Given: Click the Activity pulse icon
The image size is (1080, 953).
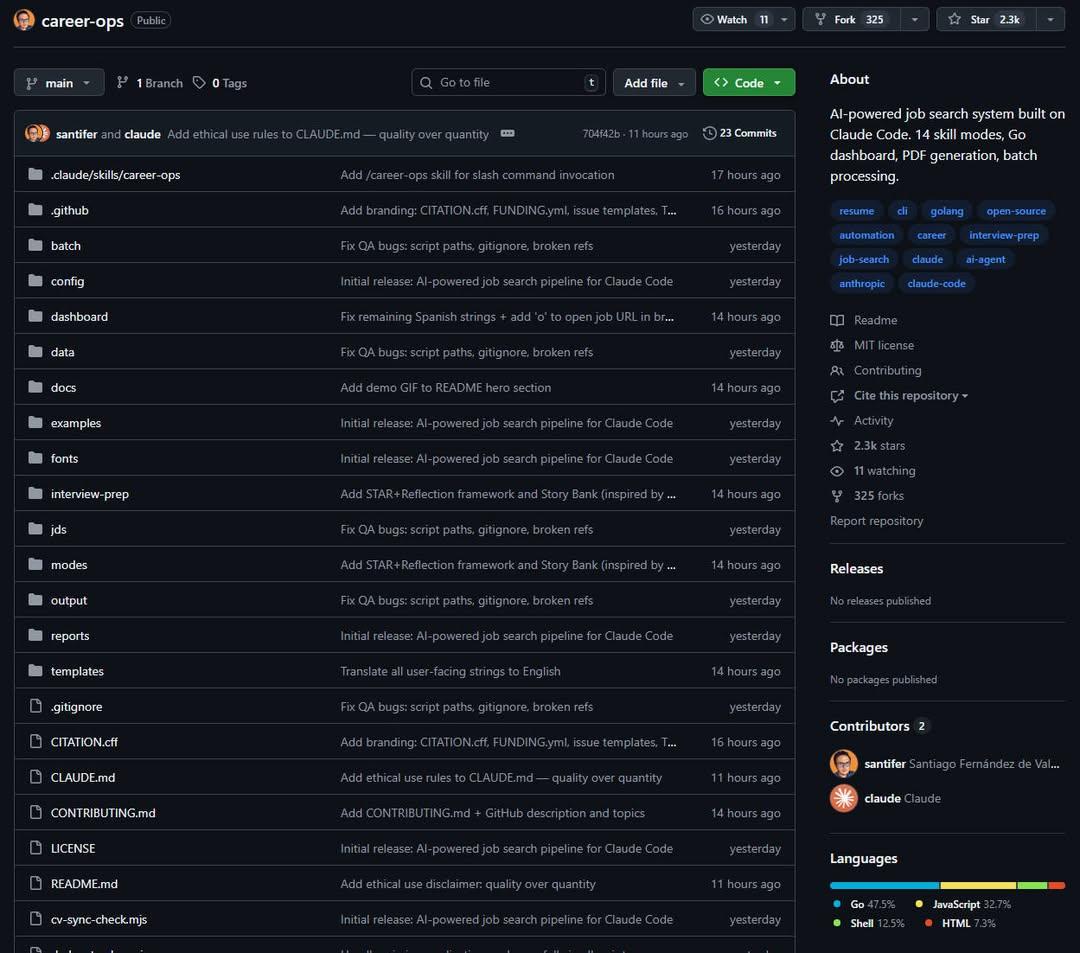Looking at the screenshot, I should [x=837, y=421].
